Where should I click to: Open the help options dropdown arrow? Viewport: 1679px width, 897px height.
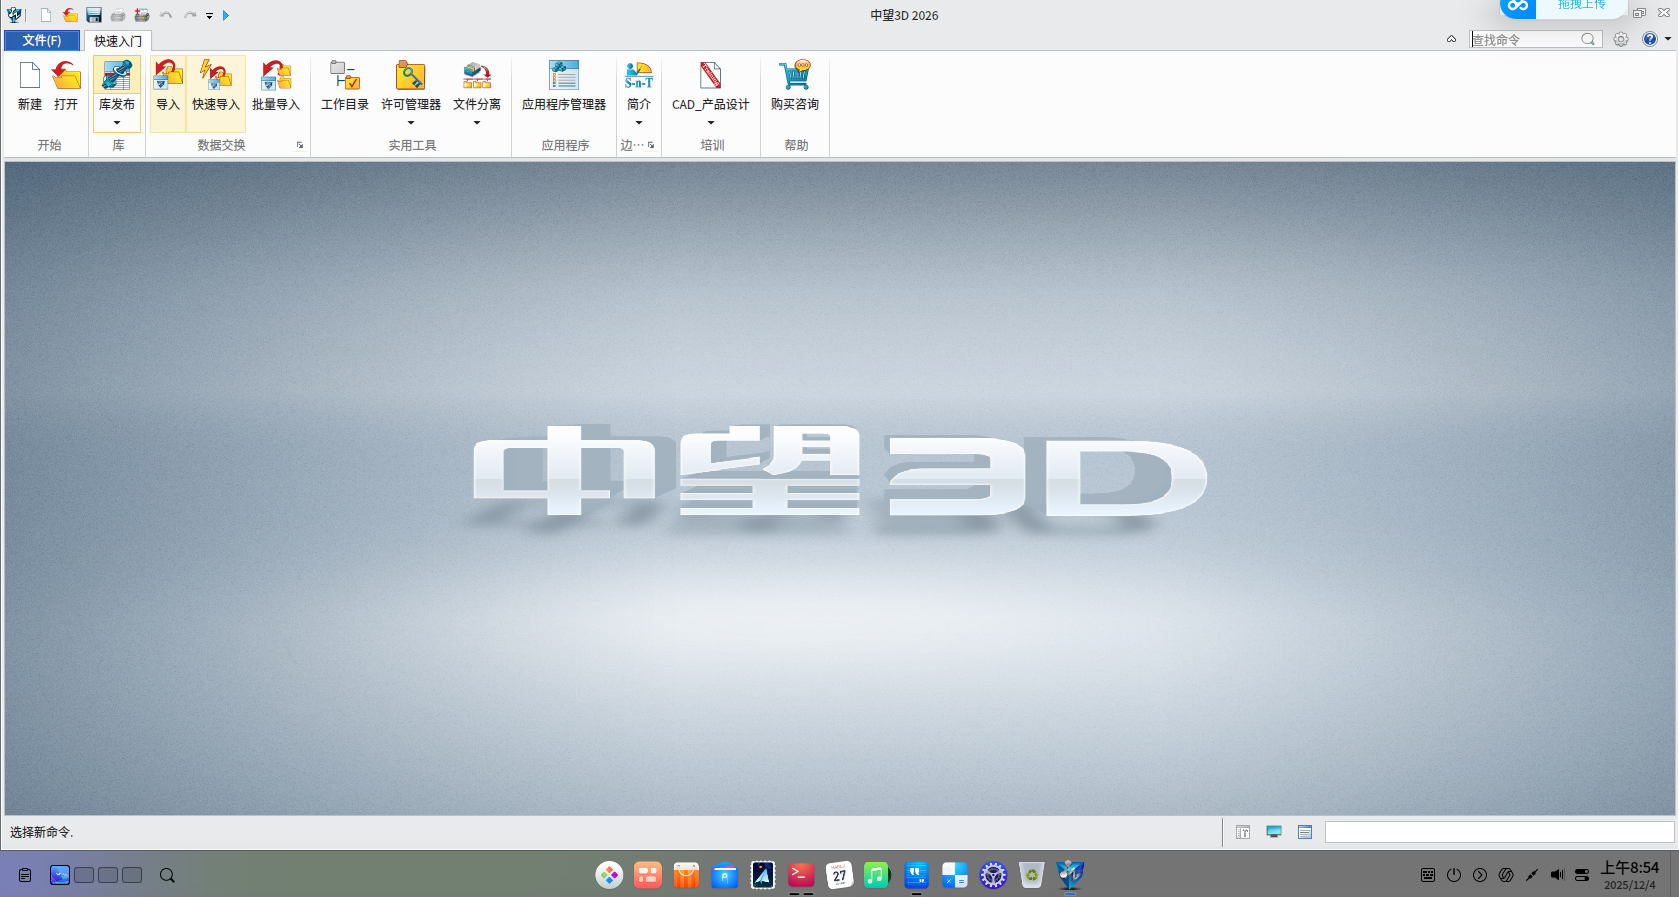coord(1668,39)
